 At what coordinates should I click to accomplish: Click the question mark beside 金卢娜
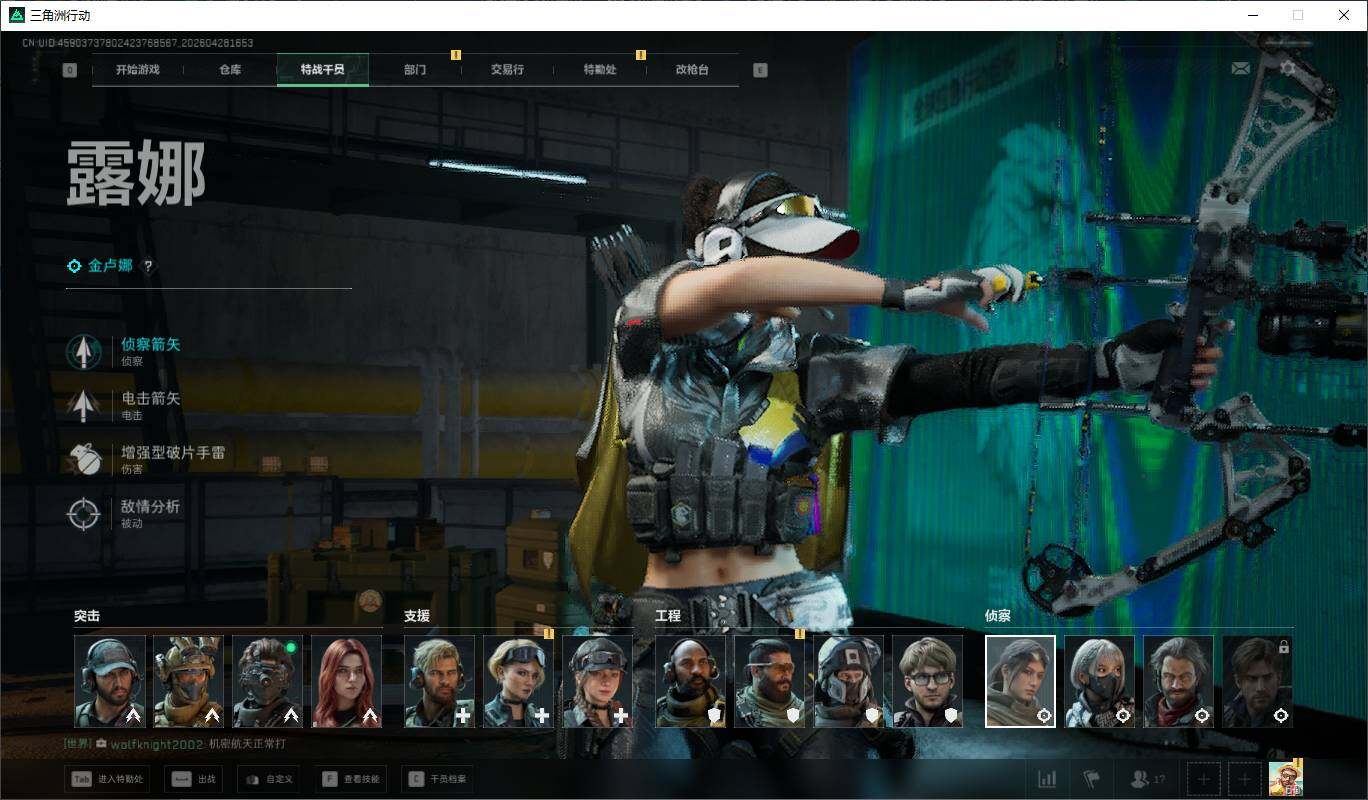click(x=149, y=266)
